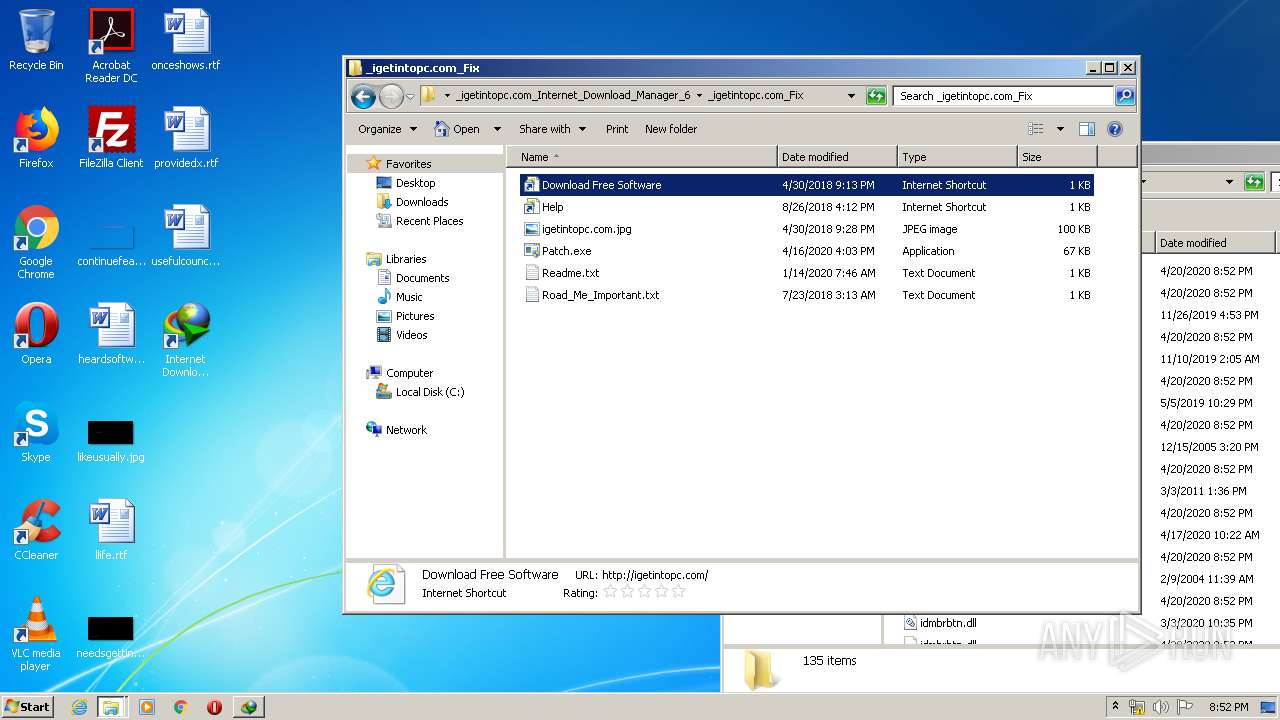This screenshot has width=1280, height=720.
Task: Open Internet Explorer from the taskbar
Action: point(79,707)
